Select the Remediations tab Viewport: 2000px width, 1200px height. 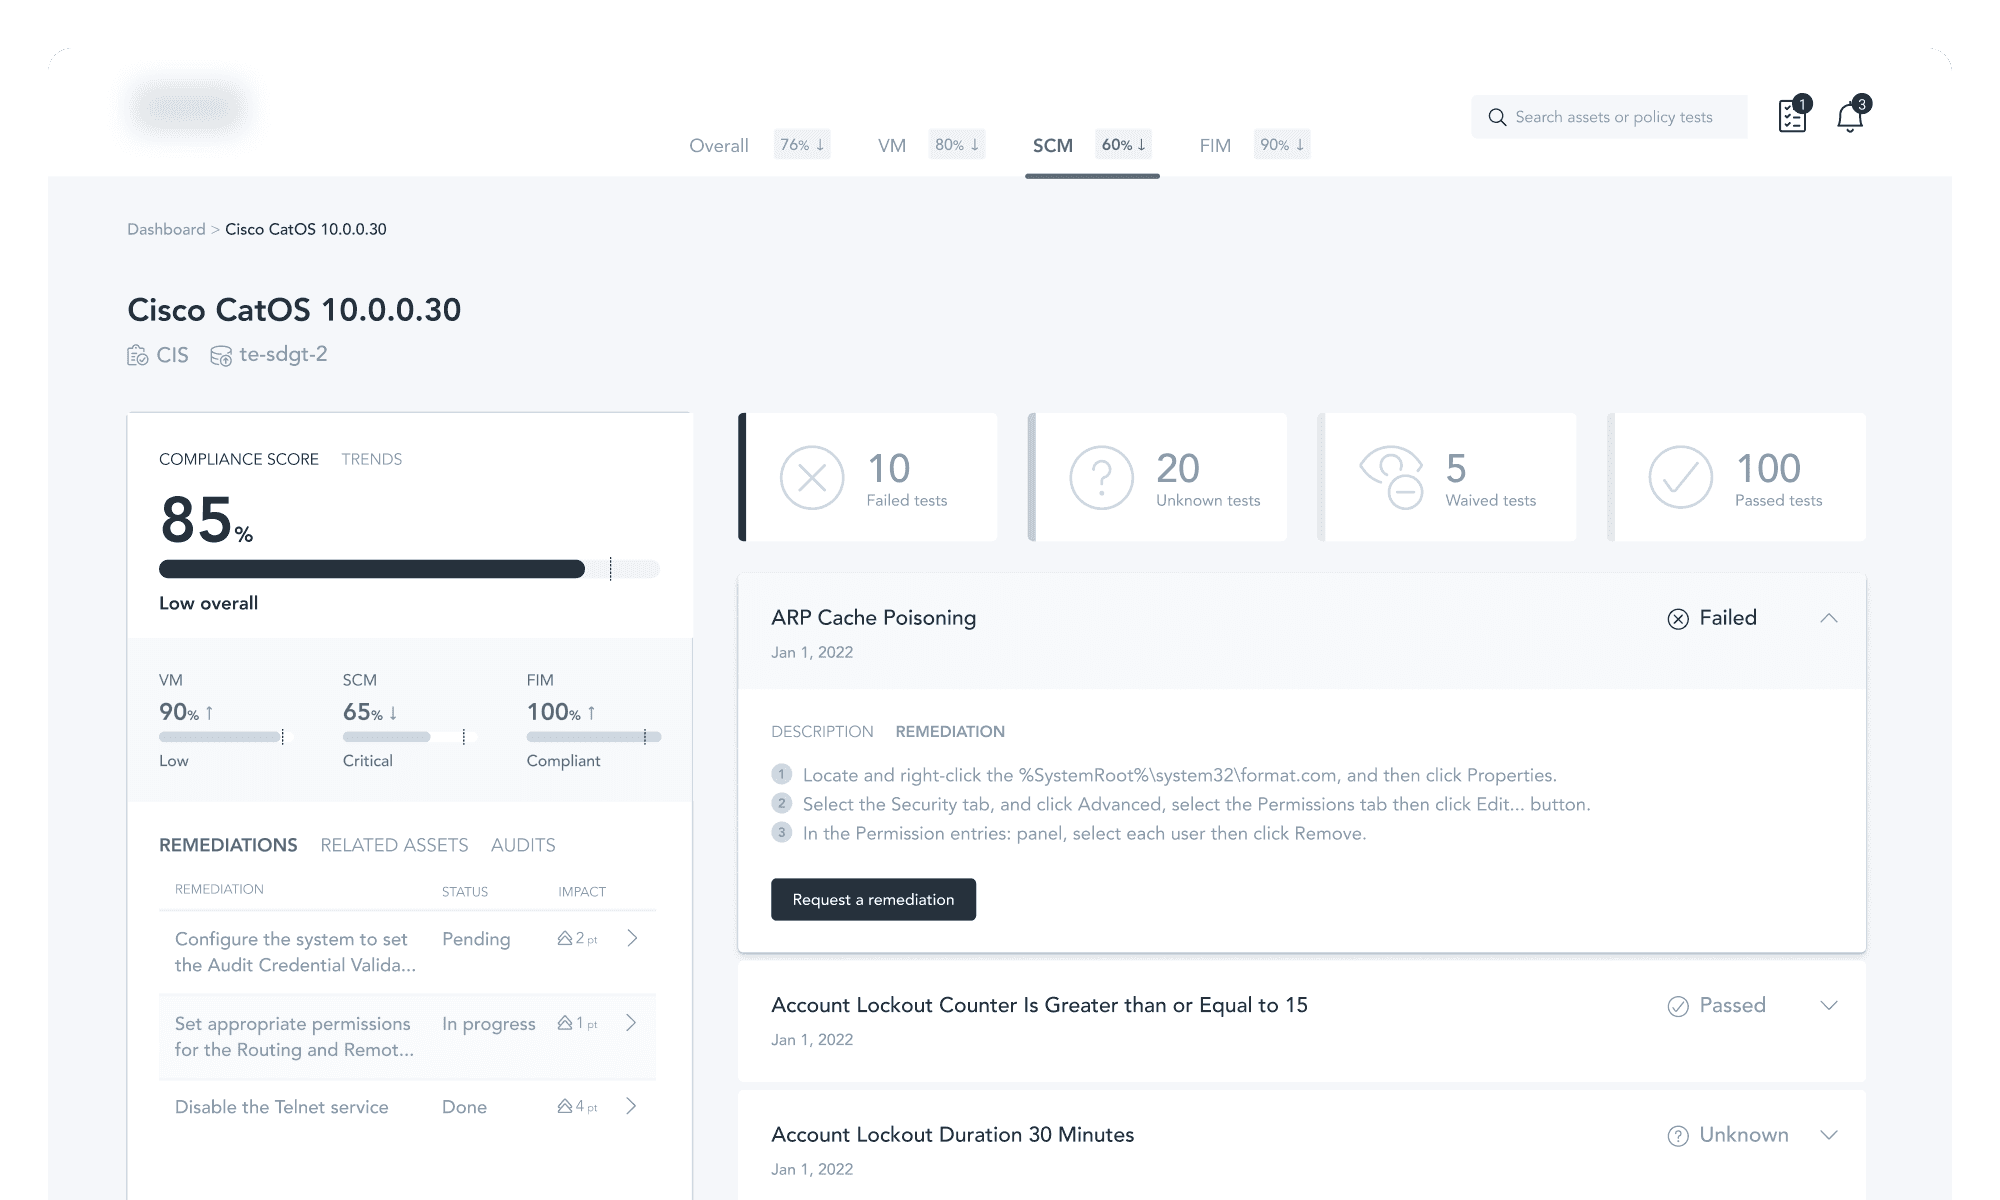tap(228, 845)
